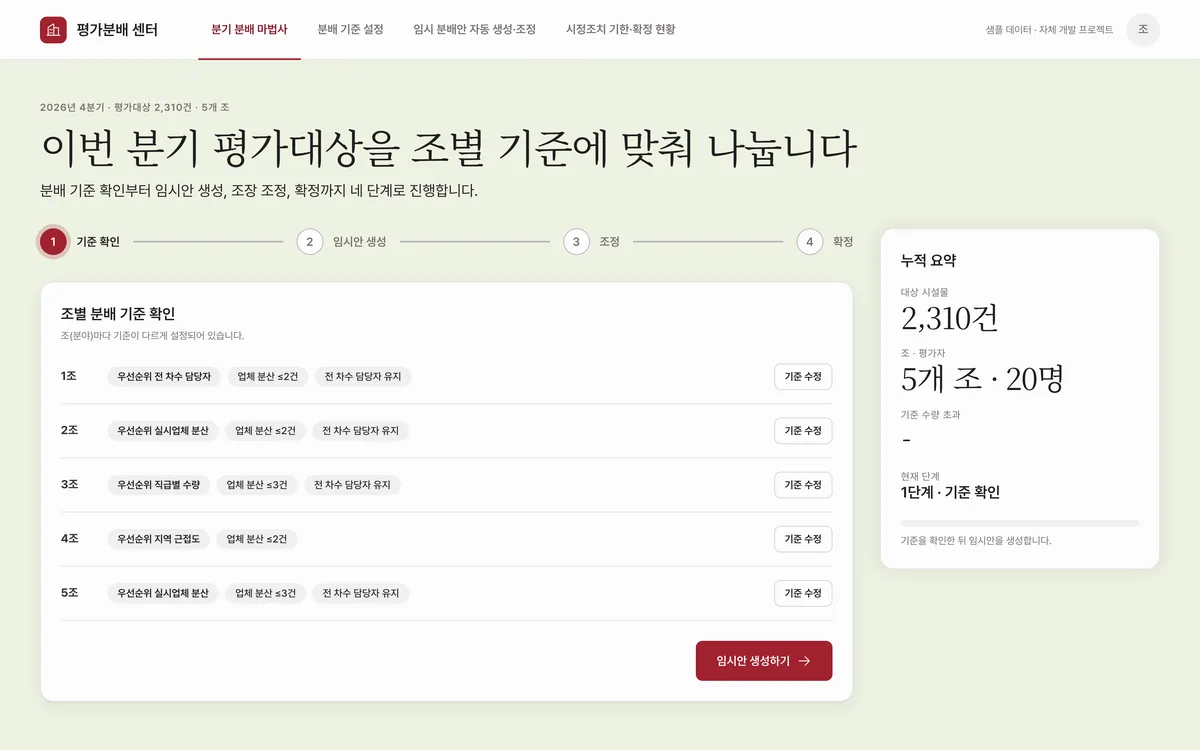Click 2조 chip 전 차수 담당자 유지
This screenshot has height=750, width=1200.
coord(361,431)
